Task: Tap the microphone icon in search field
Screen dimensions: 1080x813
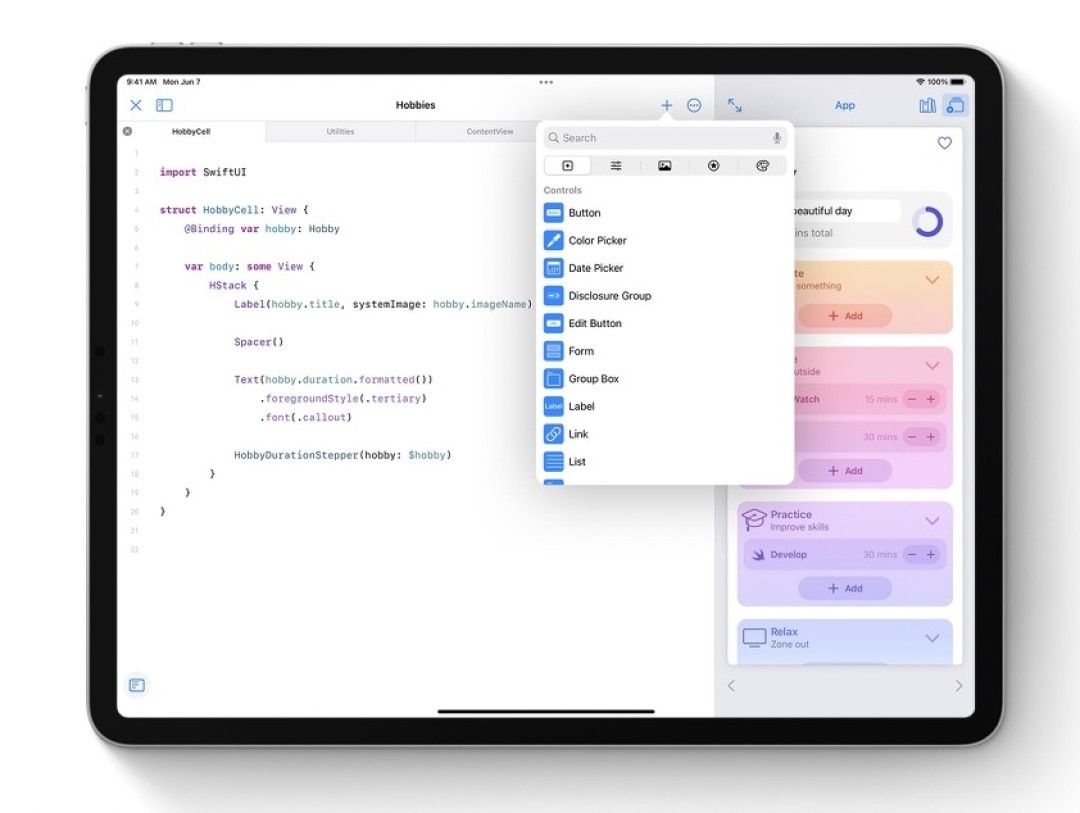Action: pyautogui.click(x=776, y=138)
